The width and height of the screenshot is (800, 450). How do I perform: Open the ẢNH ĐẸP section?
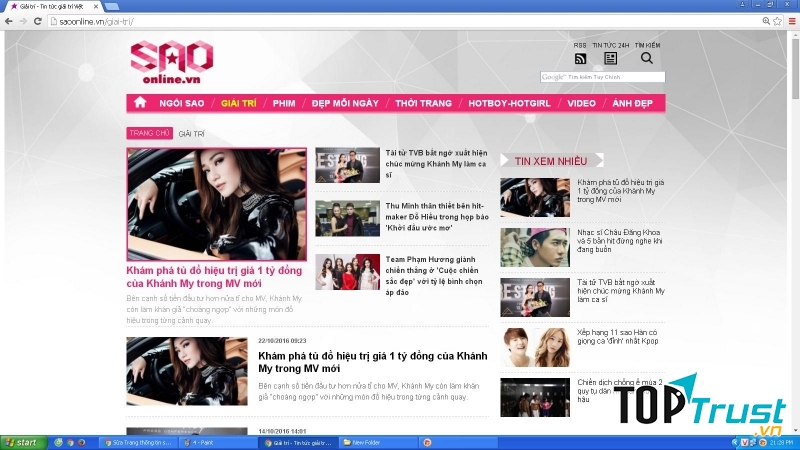632,103
